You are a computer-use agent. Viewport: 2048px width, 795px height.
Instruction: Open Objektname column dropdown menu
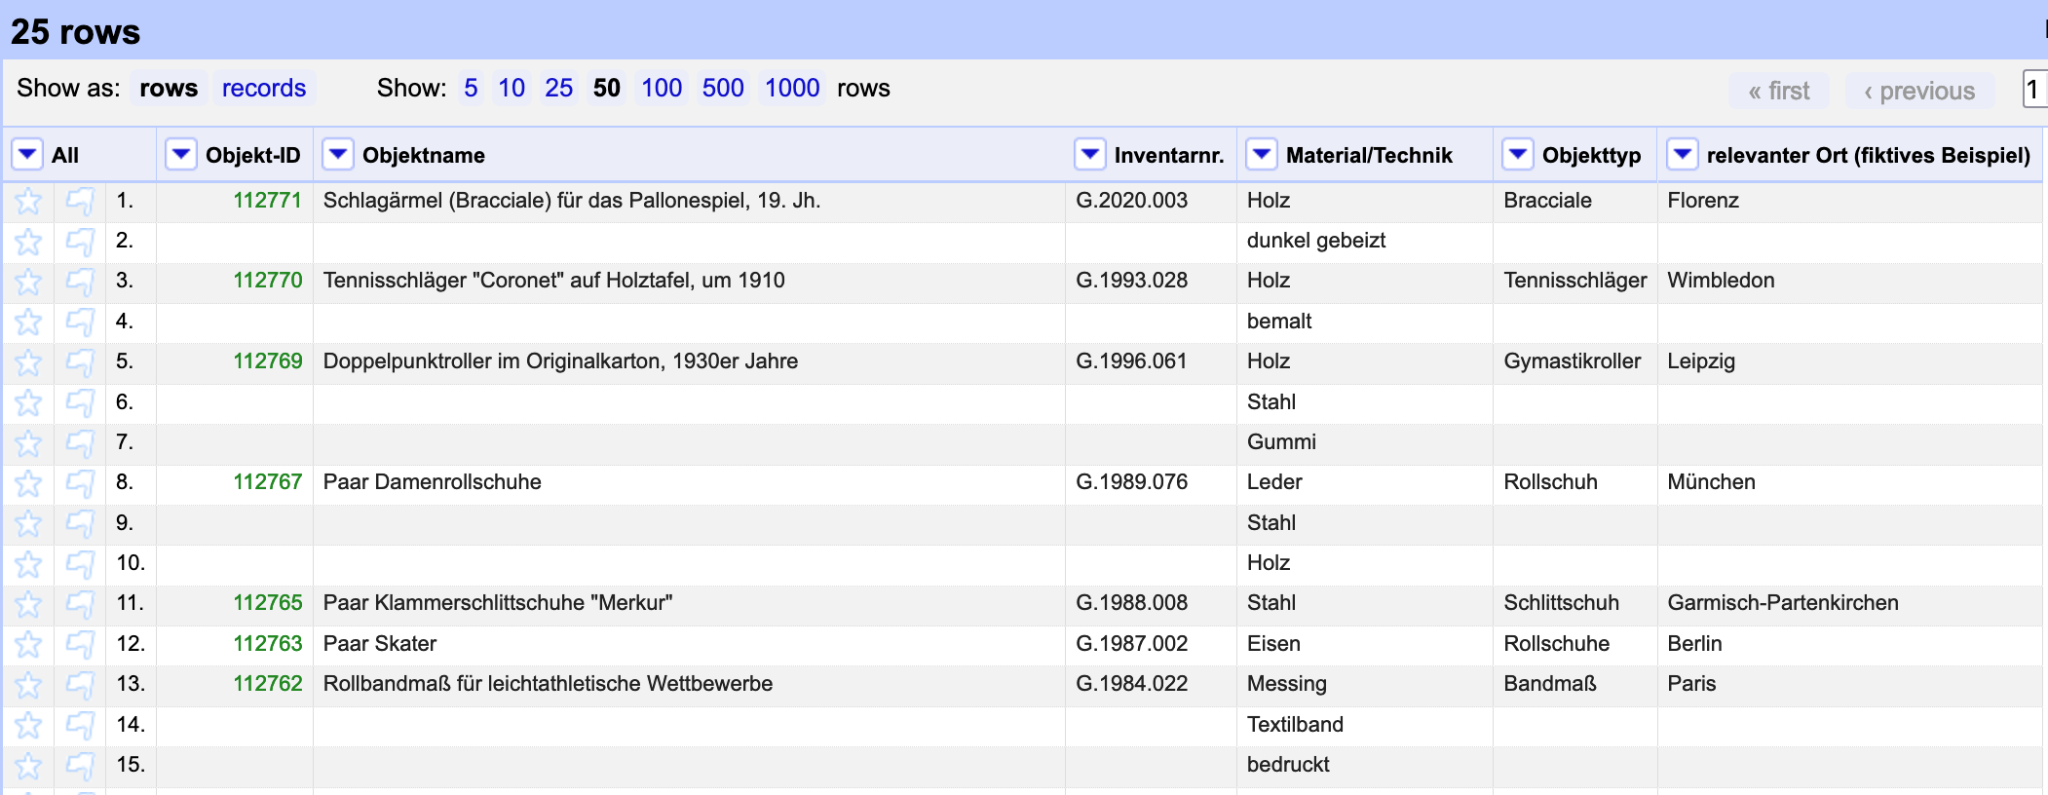(338, 155)
